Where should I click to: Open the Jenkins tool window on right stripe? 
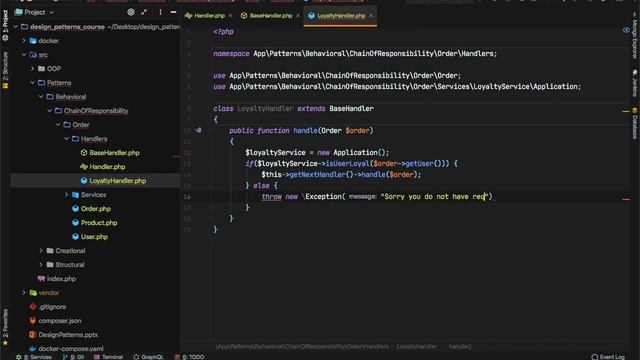pyautogui.click(x=635, y=83)
